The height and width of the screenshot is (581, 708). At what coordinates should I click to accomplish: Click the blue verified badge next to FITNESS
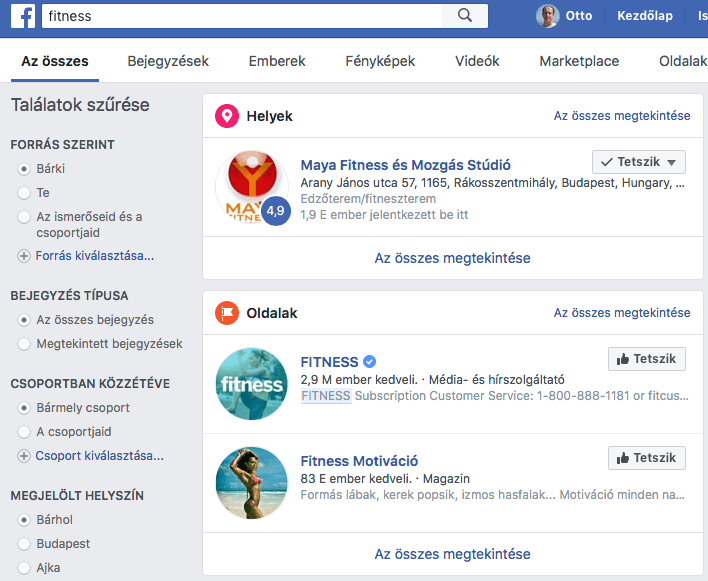[x=369, y=362]
